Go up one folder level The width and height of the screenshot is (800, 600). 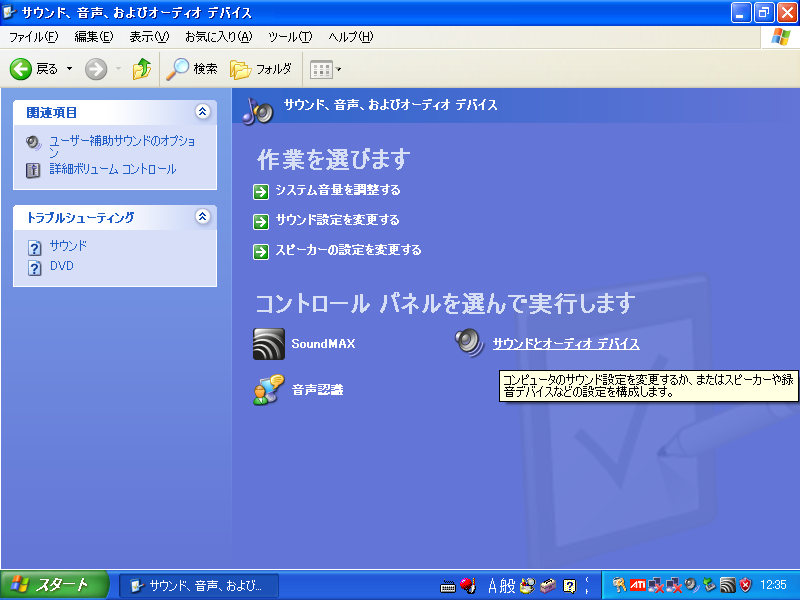(x=142, y=69)
